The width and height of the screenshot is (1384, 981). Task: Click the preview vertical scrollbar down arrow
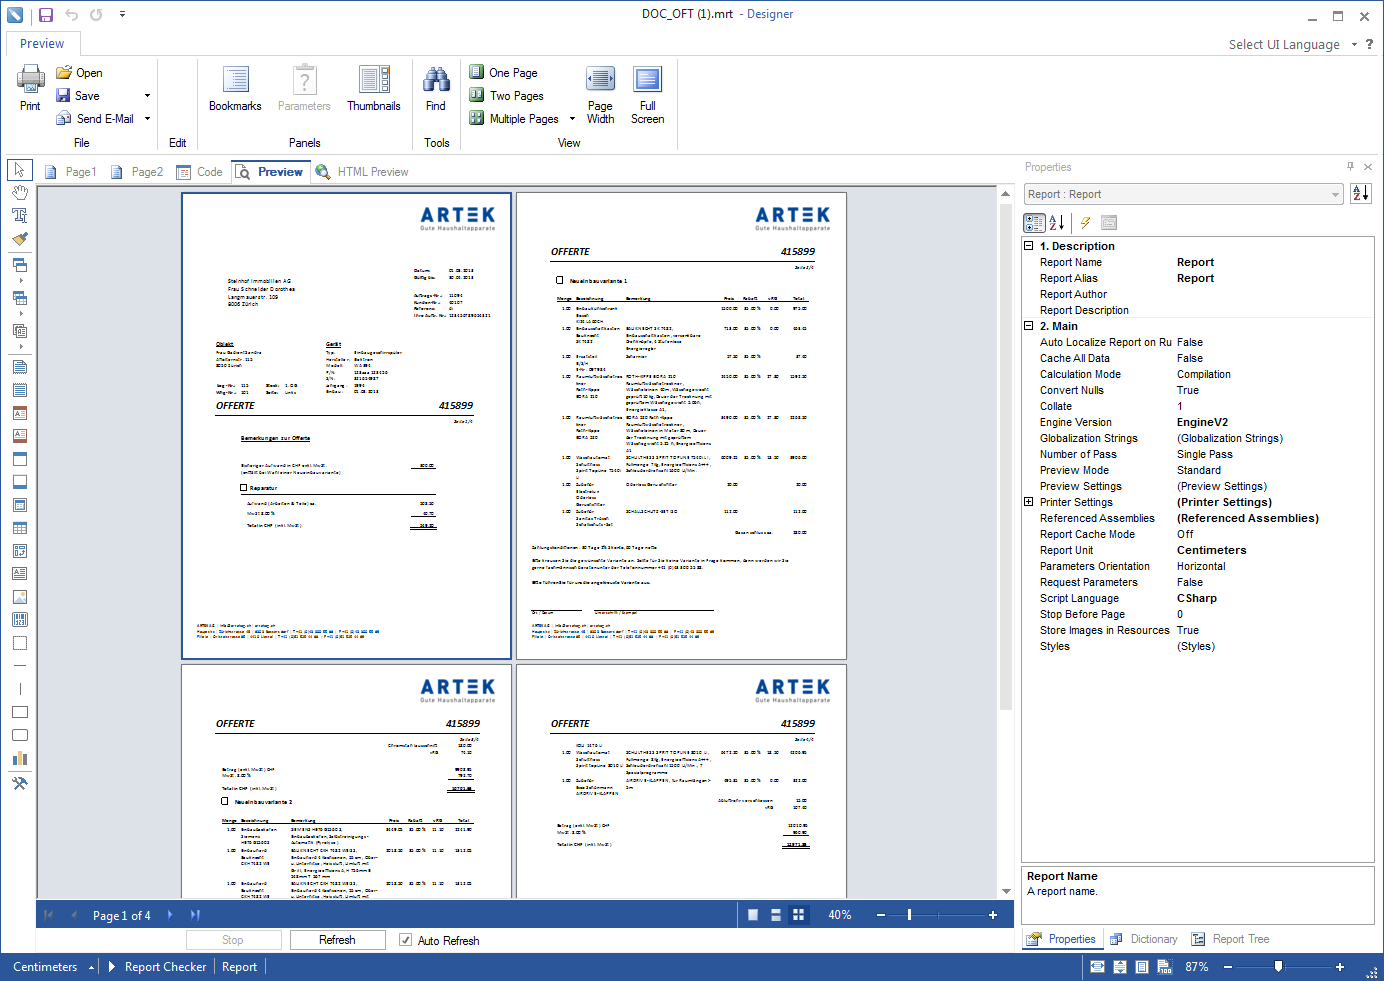coord(1006,891)
